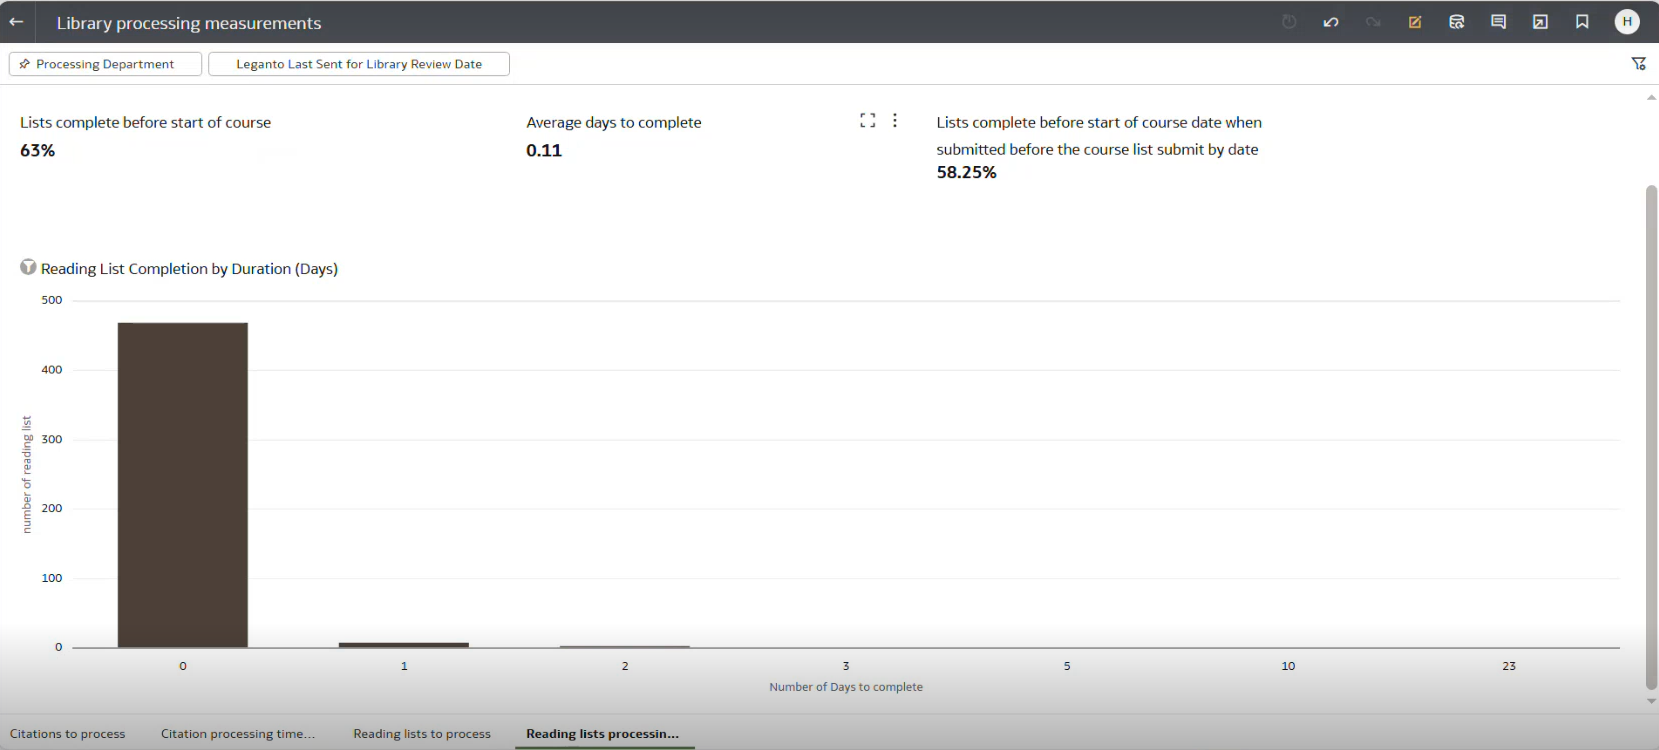Open the Processing Department filter
The image size is (1659, 750).
click(105, 64)
